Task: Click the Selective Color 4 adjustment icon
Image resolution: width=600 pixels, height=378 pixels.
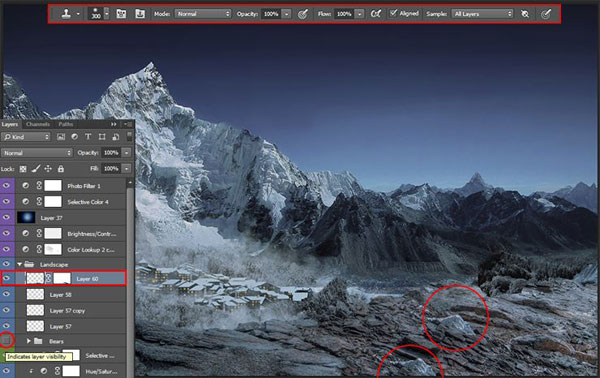Action: click(x=26, y=202)
